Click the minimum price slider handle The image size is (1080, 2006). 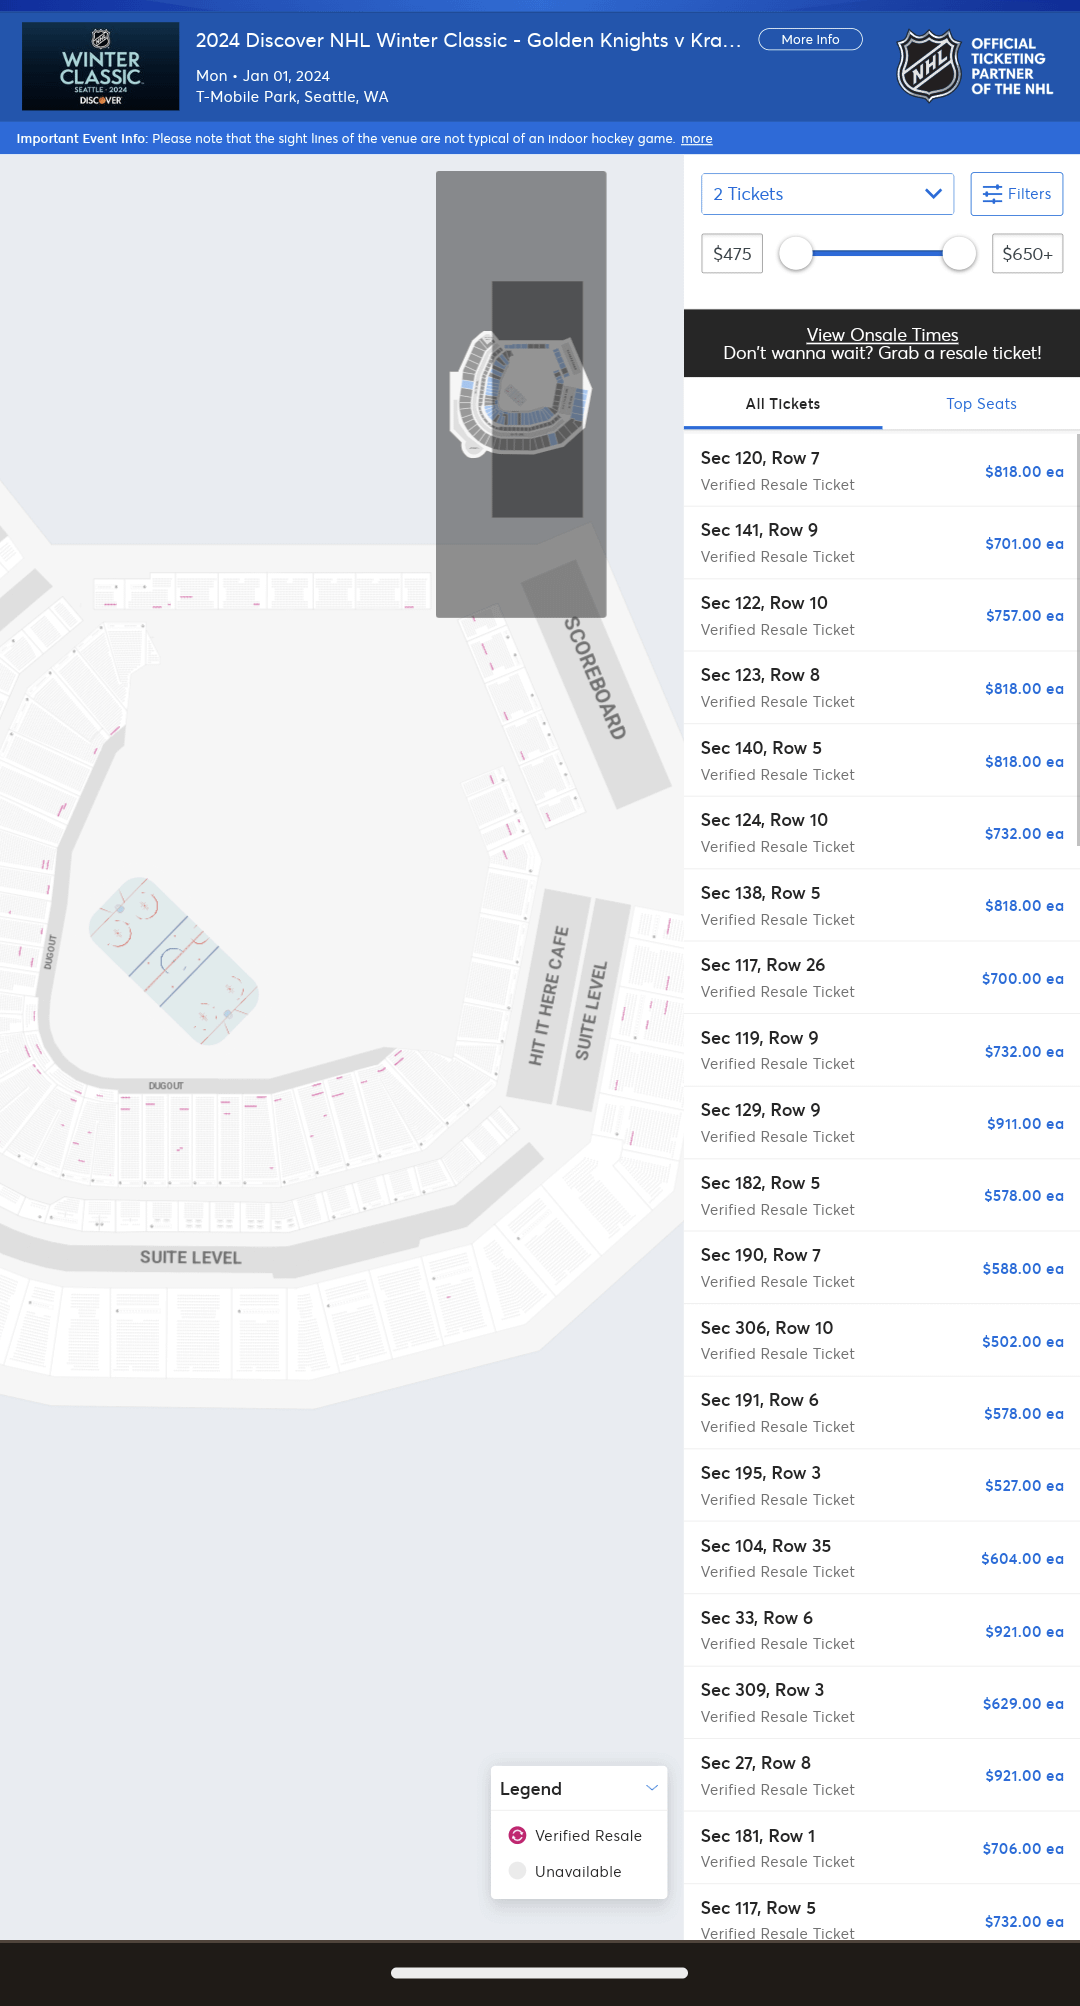click(796, 254)
